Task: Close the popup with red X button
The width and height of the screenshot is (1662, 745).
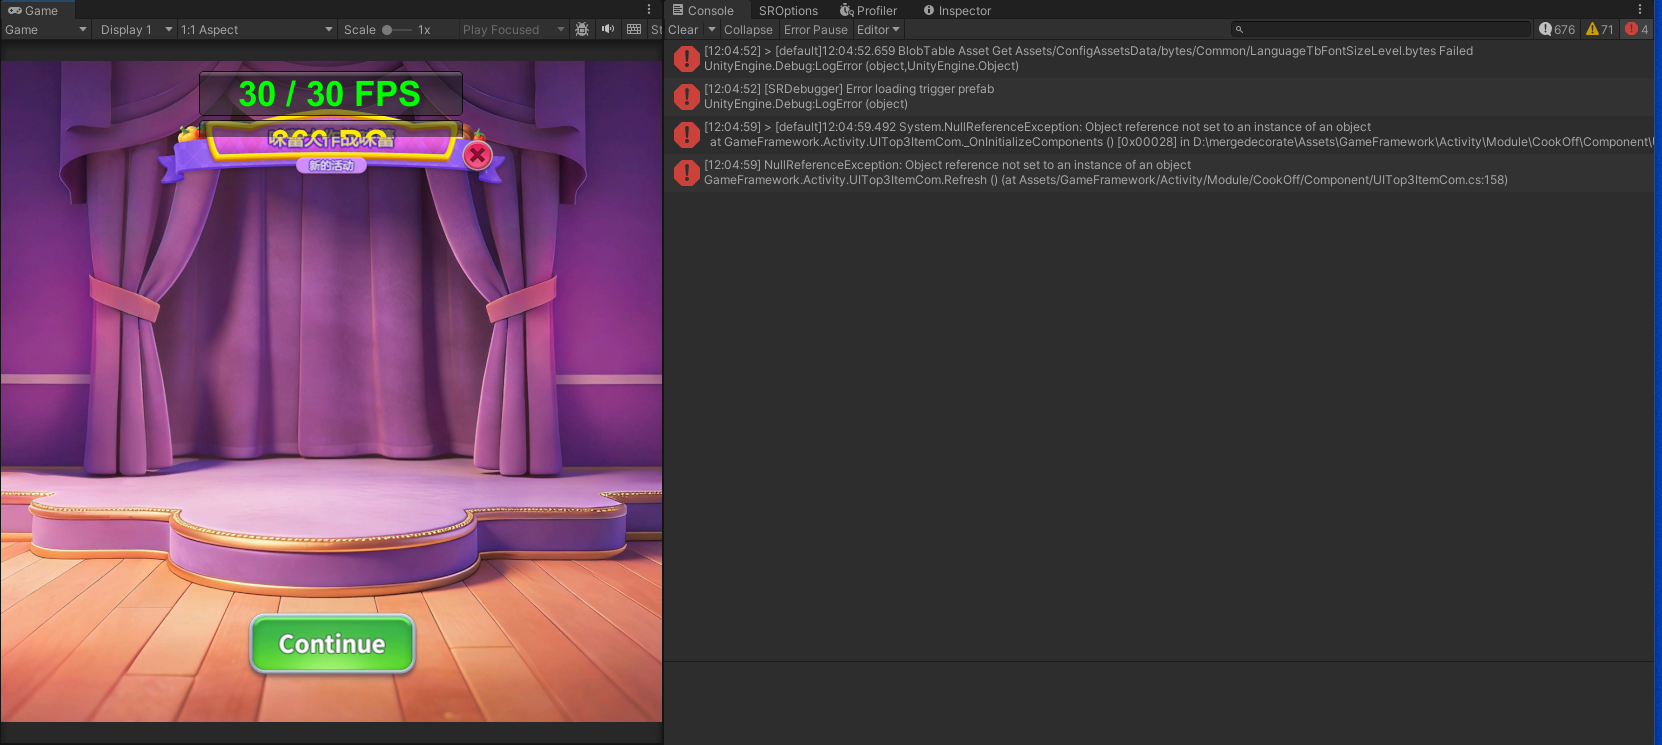Action: coord(478,155)
